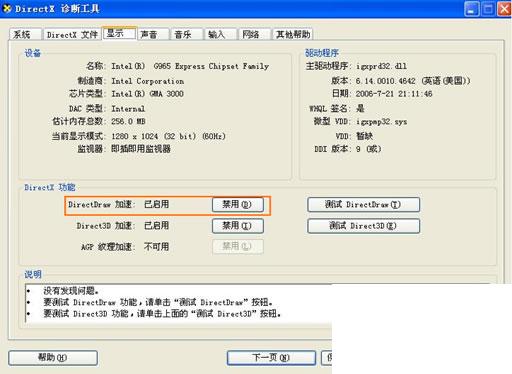Click the main driver 'igxprd32.dll'

(381, 66)
